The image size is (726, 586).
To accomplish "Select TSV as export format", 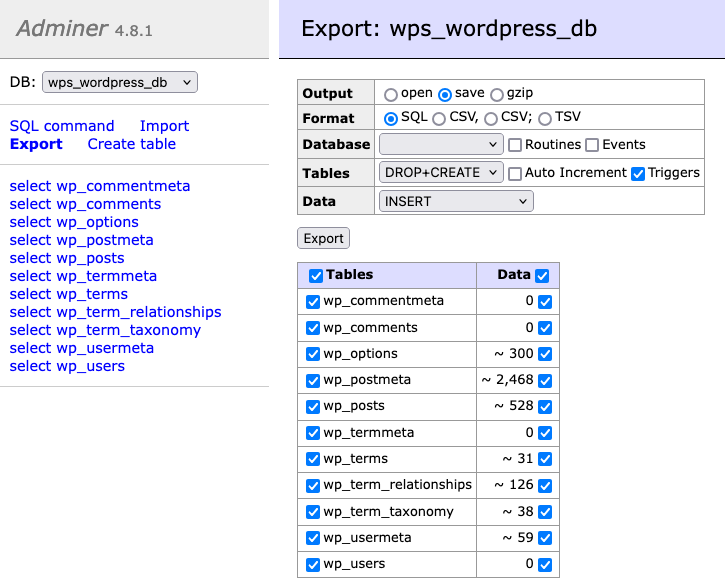I will [x=545, y=119].
